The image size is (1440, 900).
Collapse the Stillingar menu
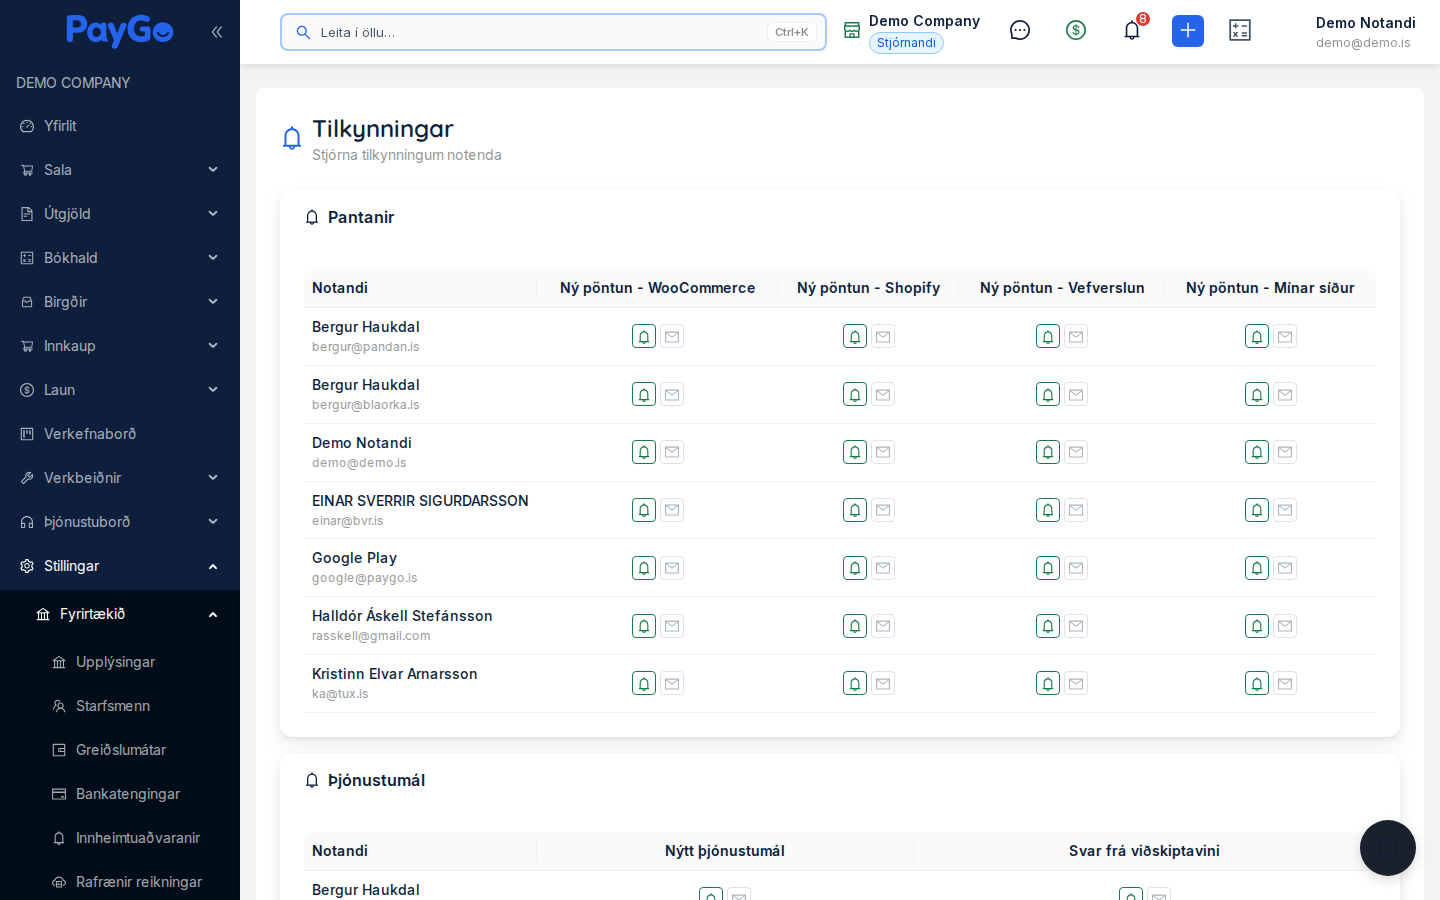click(x=120, y=566)
